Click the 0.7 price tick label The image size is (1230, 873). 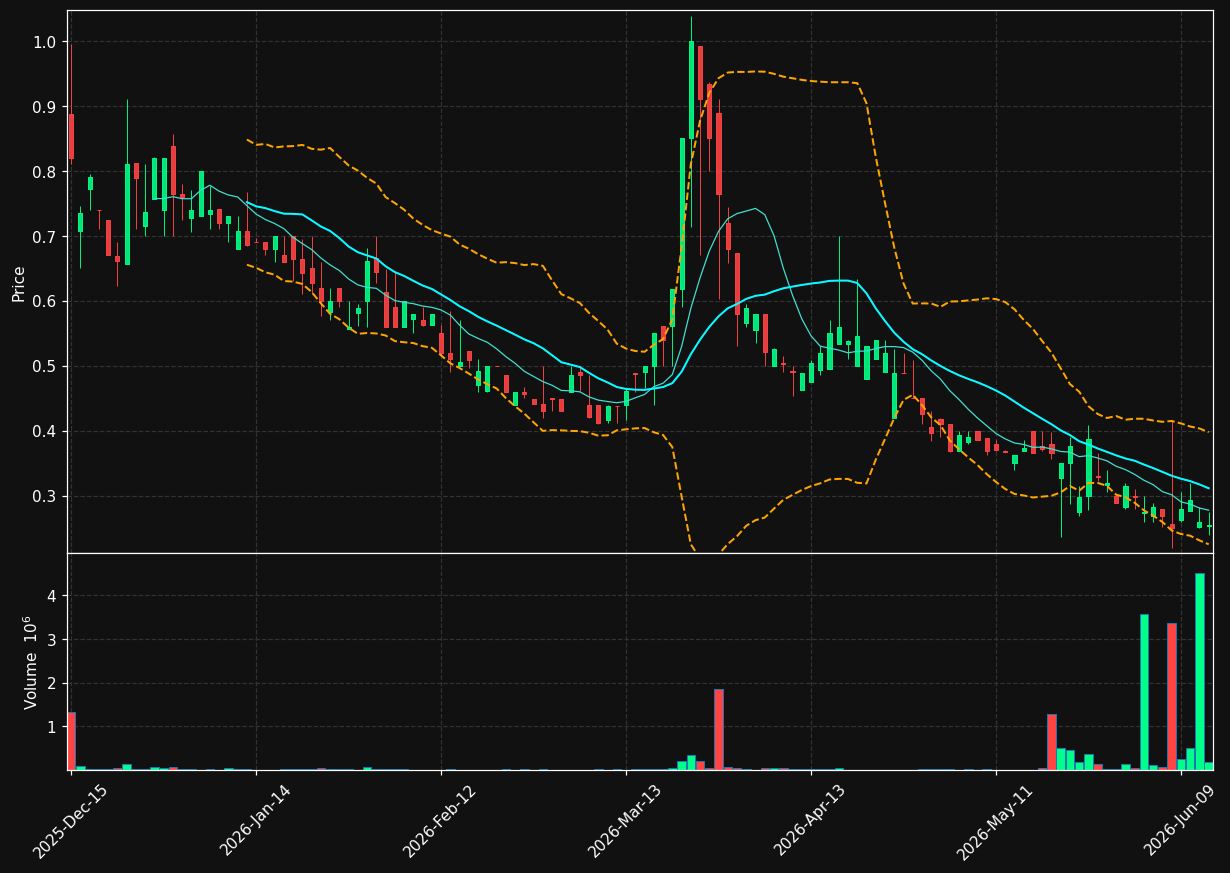tap(45, 237)
